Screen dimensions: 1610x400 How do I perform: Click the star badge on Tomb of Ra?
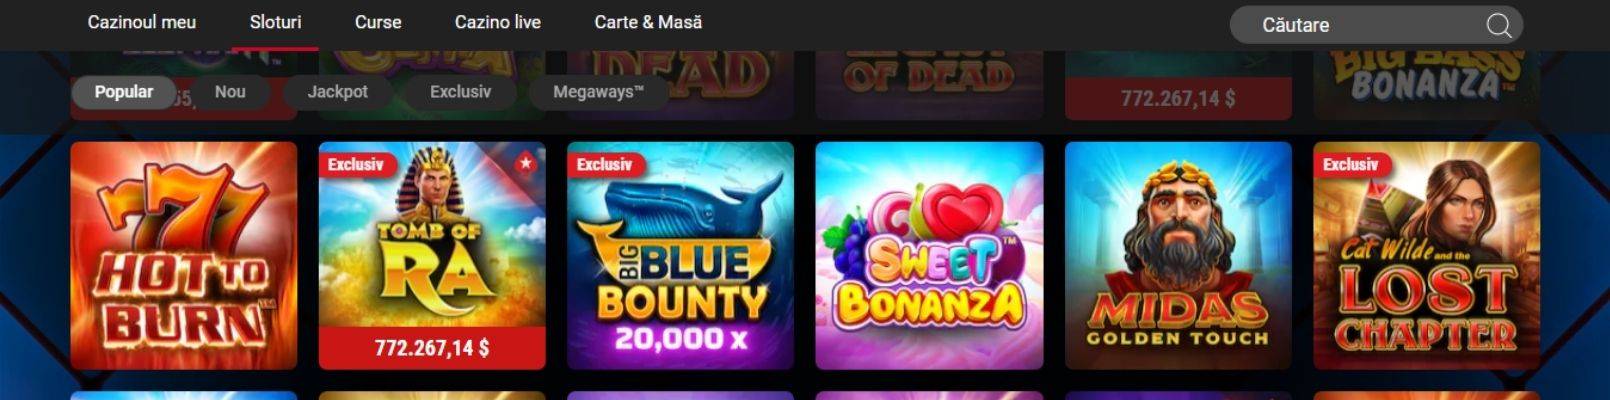tap(525, 163)
